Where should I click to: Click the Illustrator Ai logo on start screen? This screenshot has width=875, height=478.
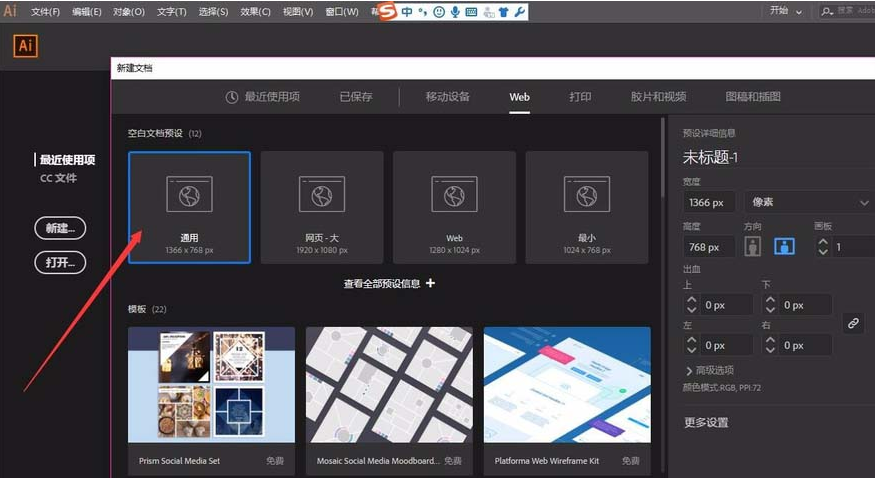tap(26, 46)
